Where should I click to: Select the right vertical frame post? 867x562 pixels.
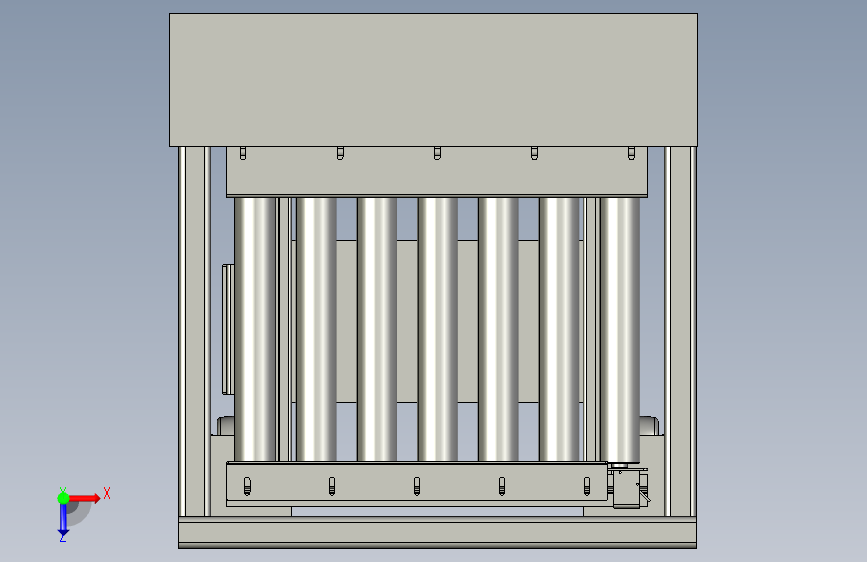point(680,331)
